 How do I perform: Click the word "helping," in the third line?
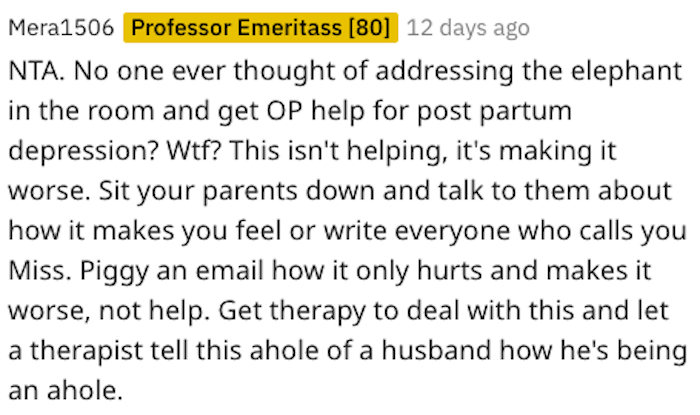tap(397, 151)
